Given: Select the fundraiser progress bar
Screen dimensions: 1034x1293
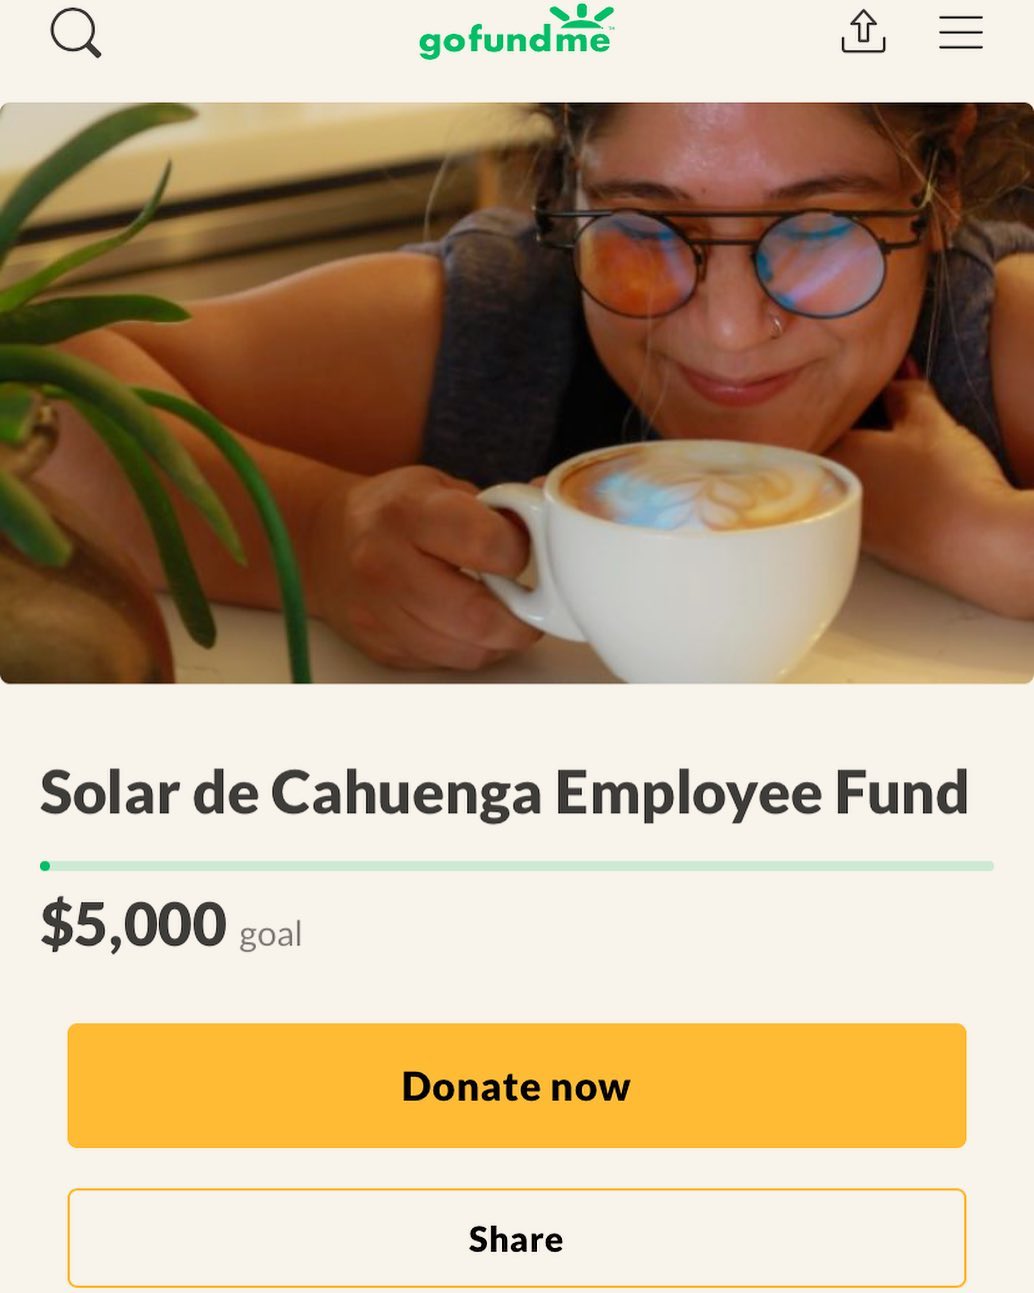Looking at the screenshot, I should (x=517, y=866).
